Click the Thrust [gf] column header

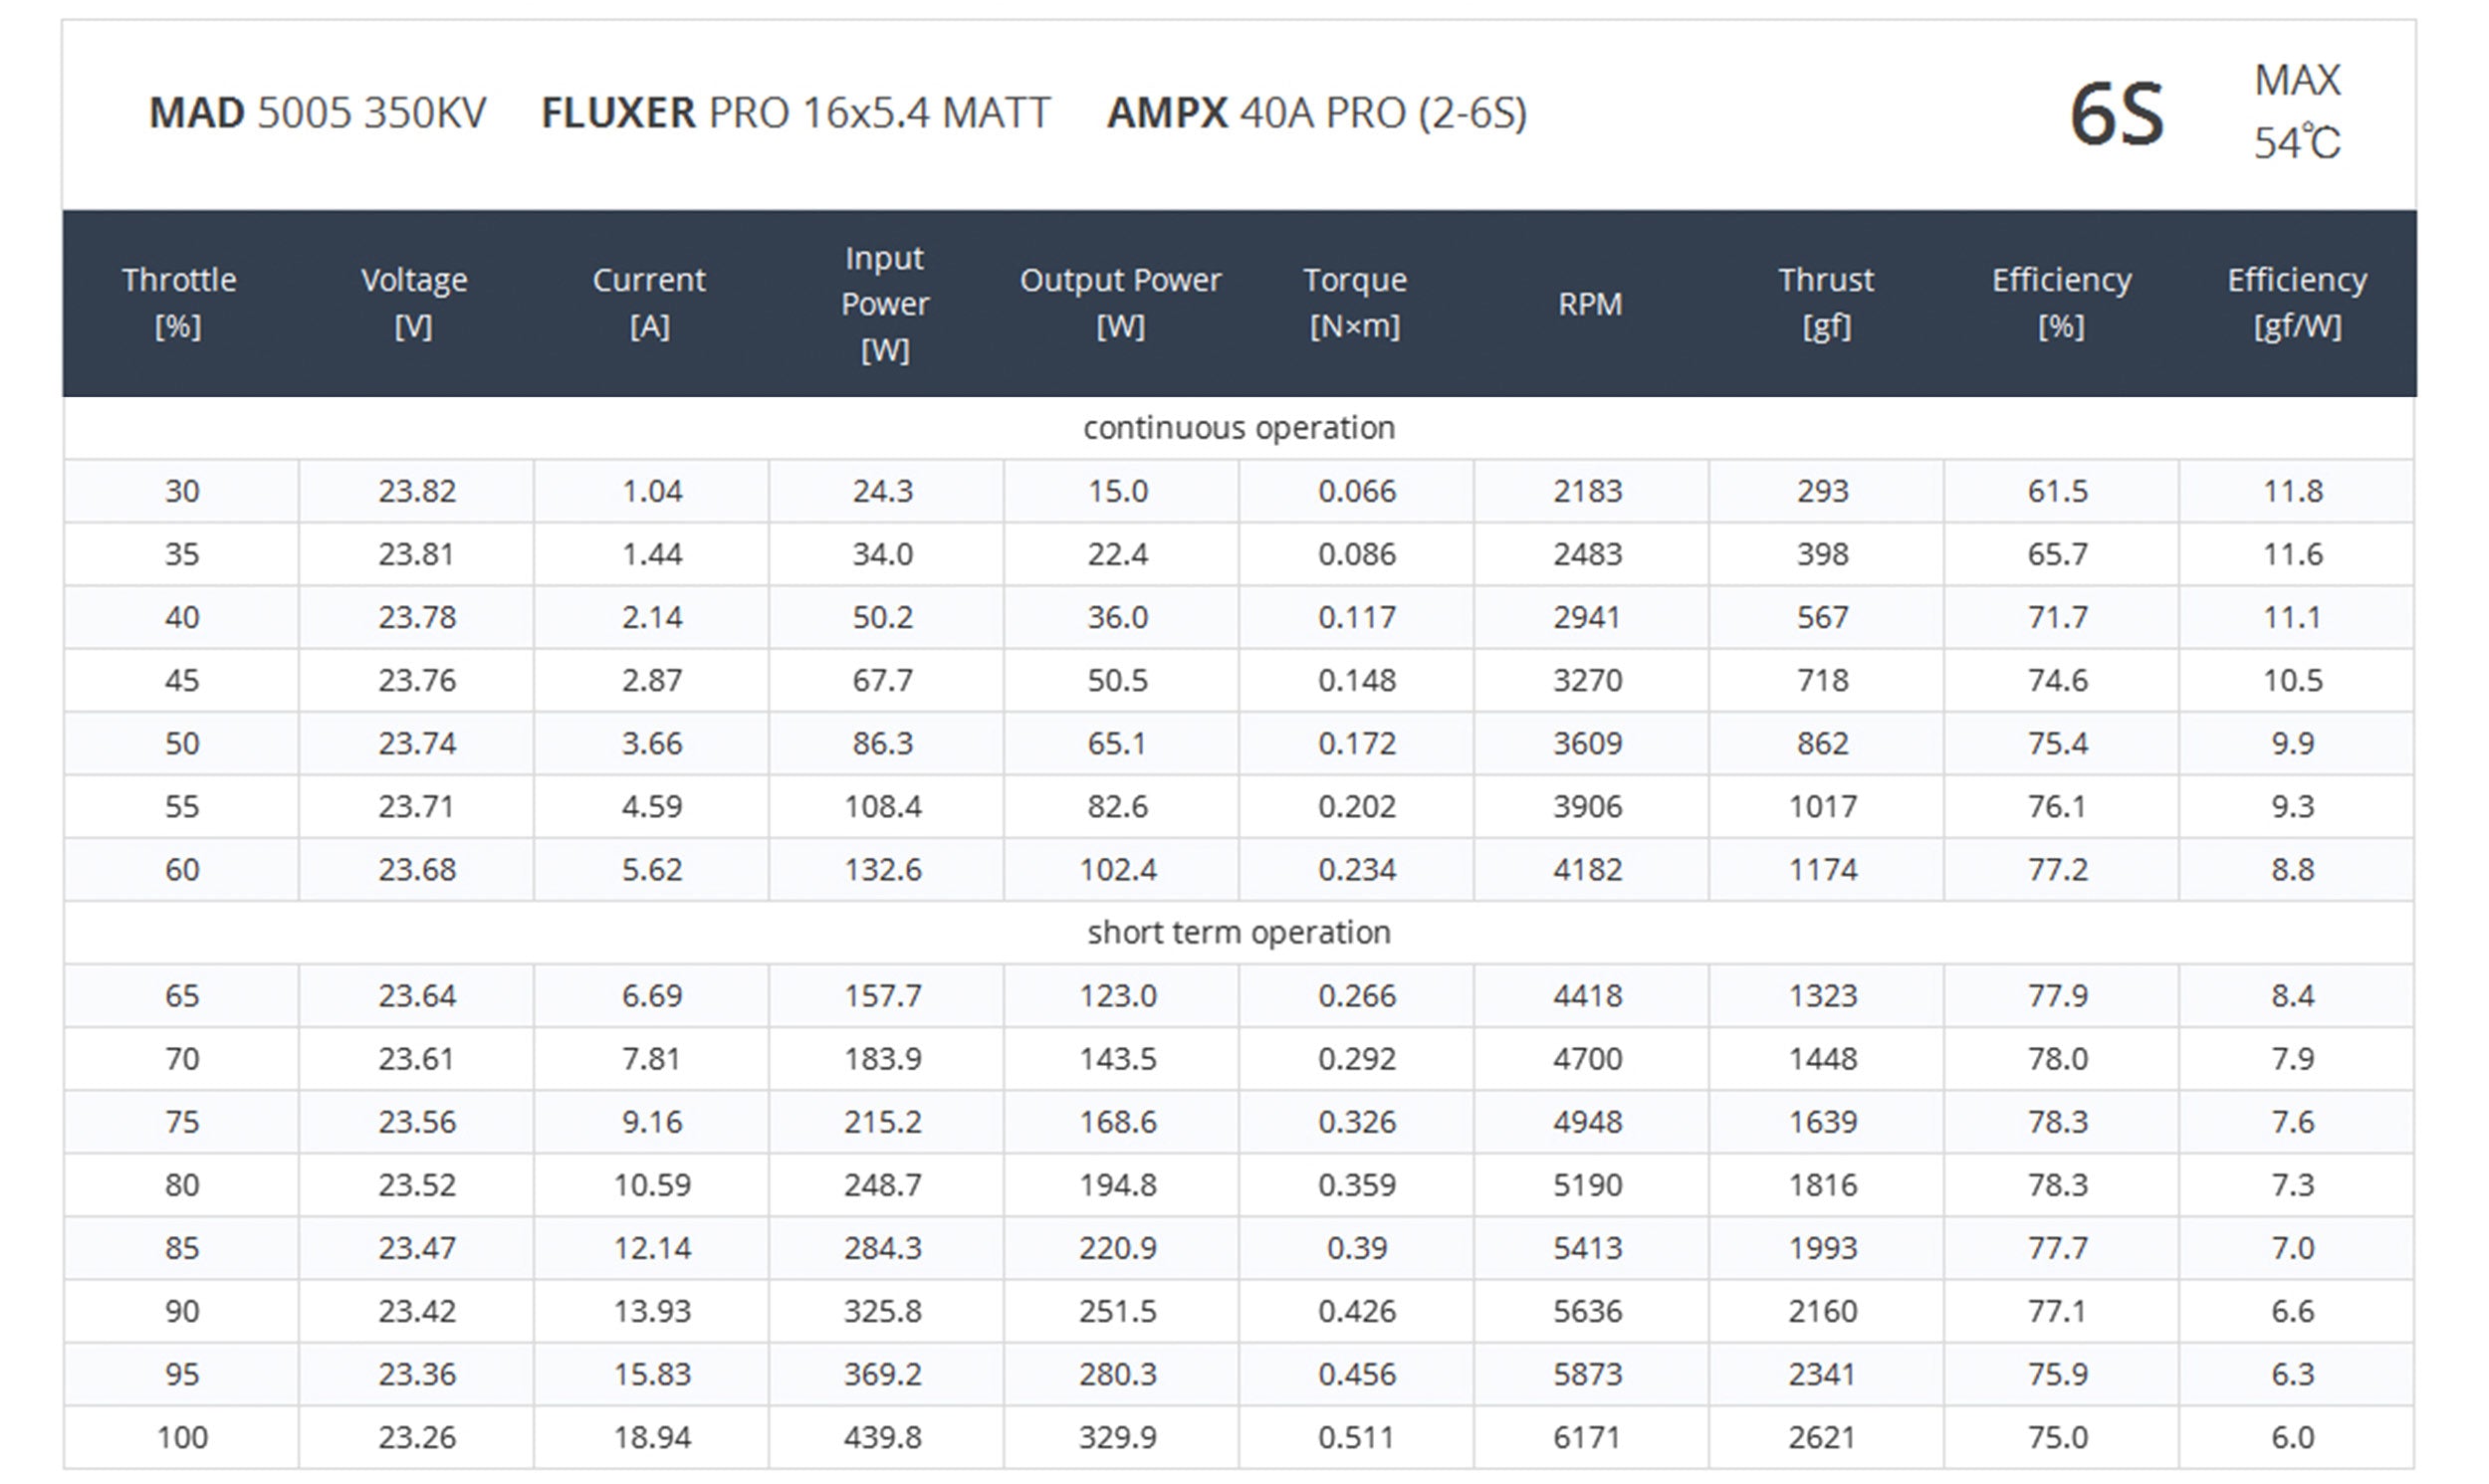coord(1826,303)
